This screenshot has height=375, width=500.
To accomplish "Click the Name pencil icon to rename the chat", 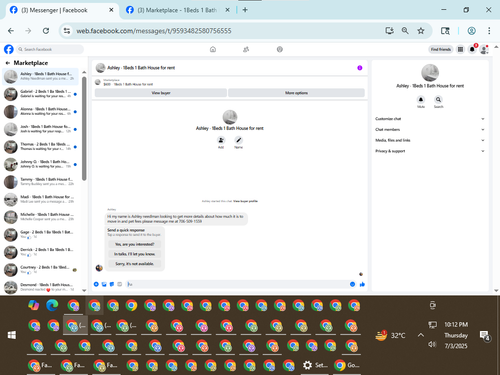I will (x=238, y=140).
